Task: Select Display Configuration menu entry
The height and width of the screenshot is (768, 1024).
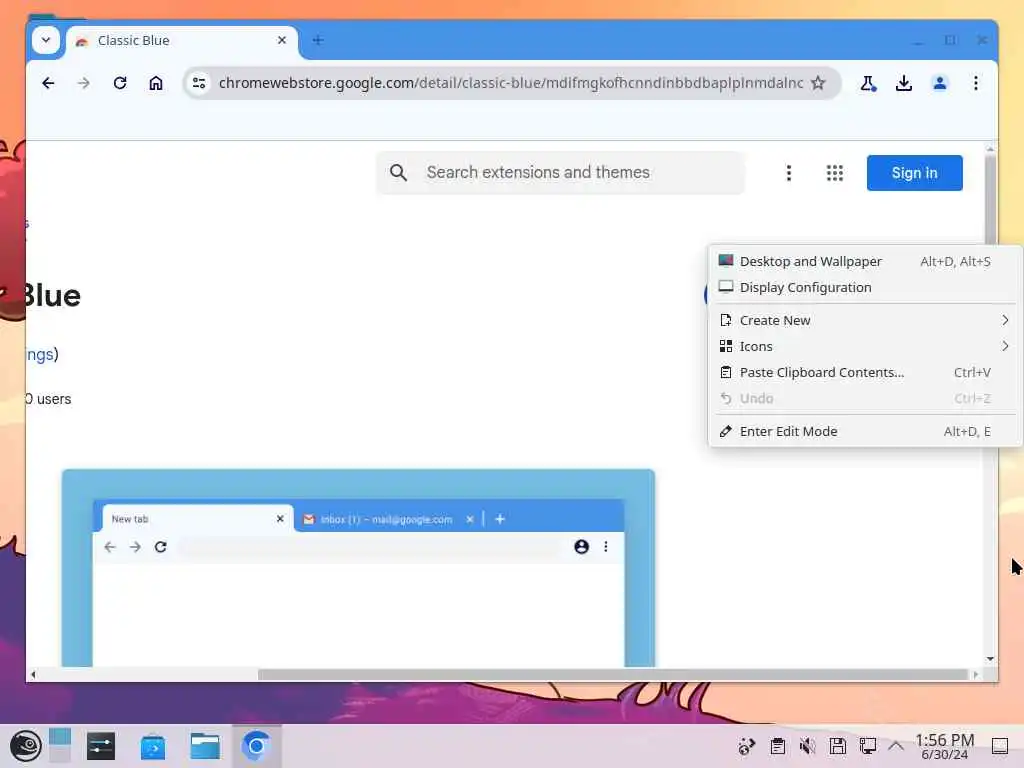Action: coord(865,287)
